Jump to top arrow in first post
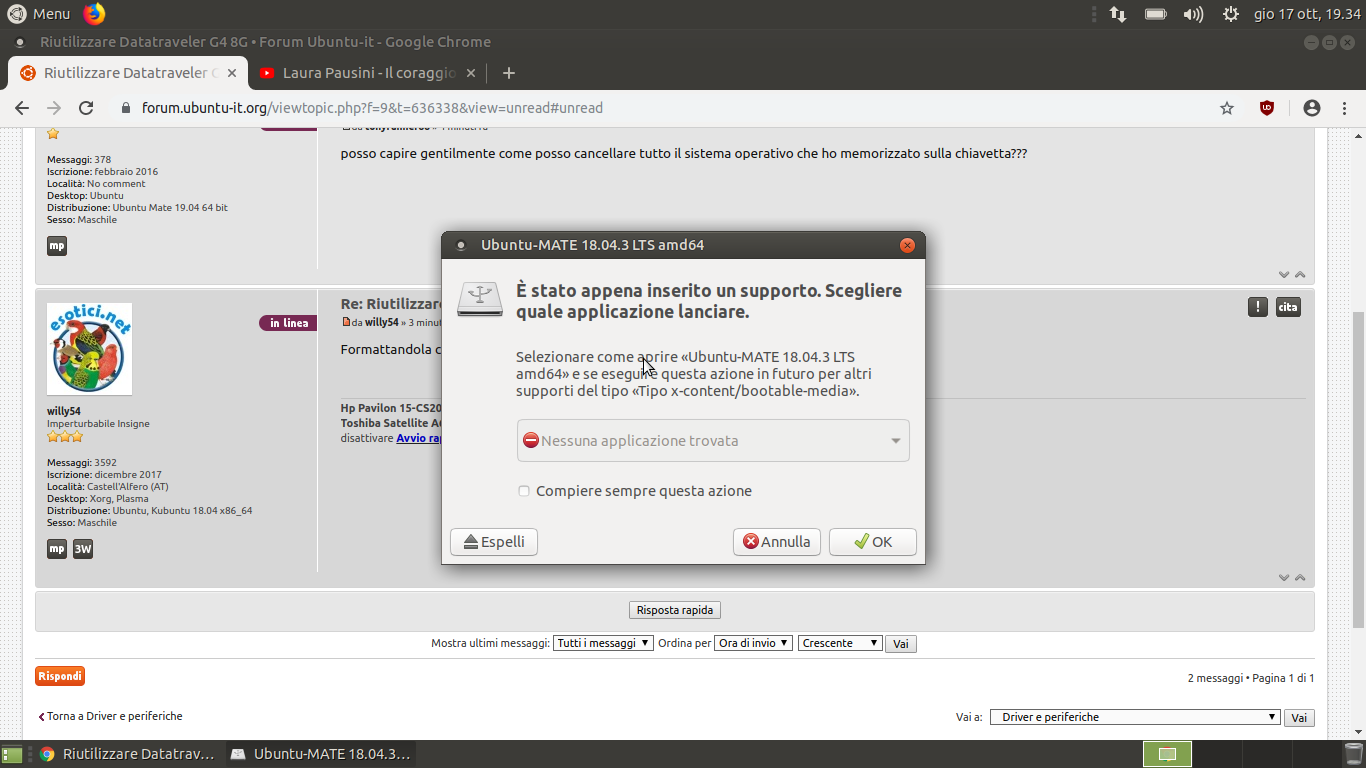This screenshot has width=1366, height=768. 1300,274
